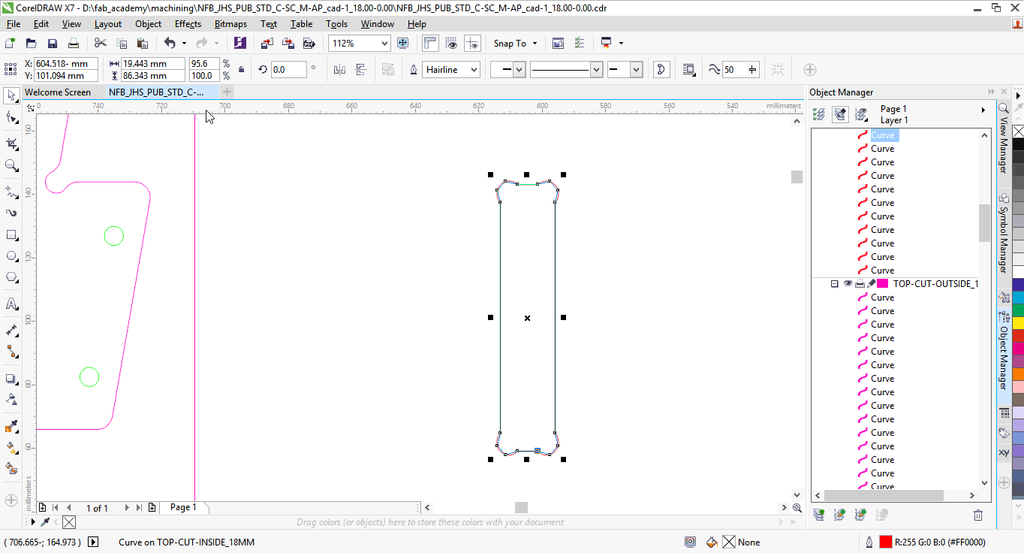
Task: Click the Export icon
Action: 288,43
